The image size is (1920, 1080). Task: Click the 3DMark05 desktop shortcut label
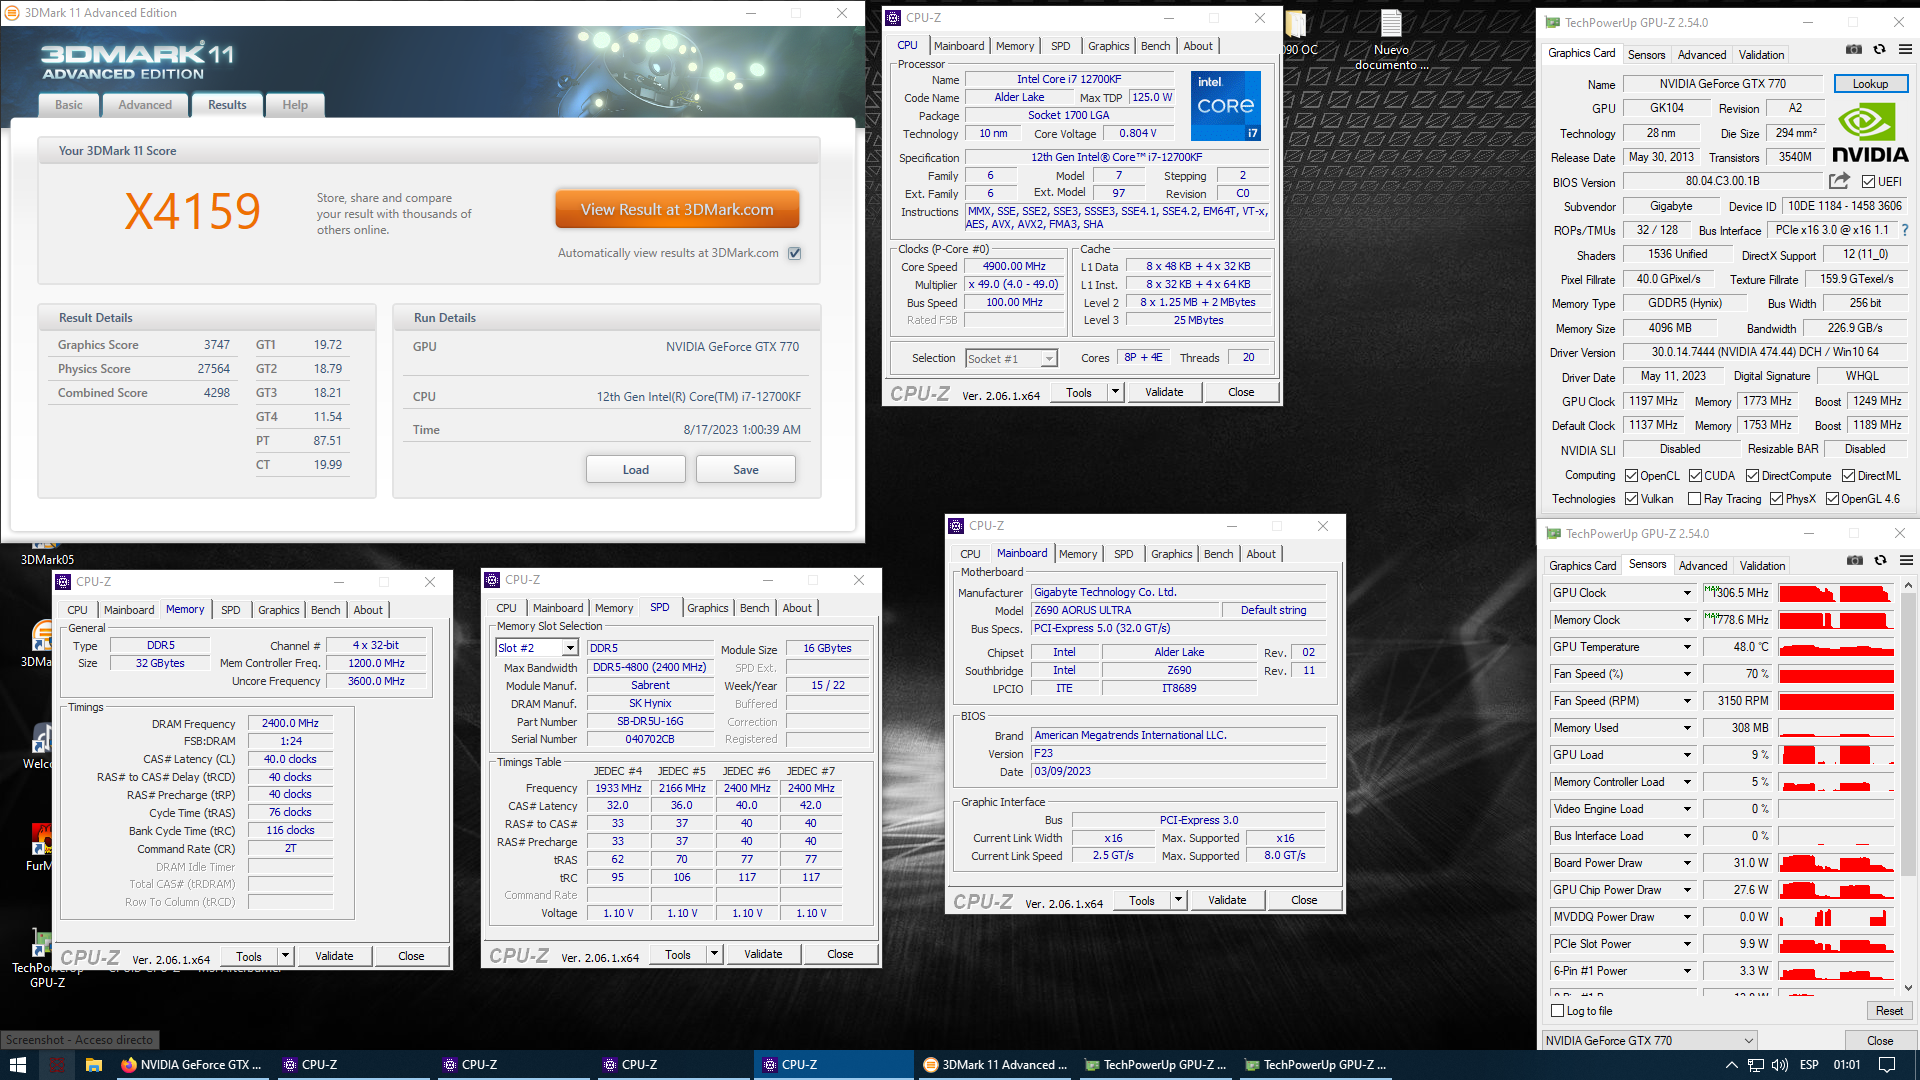47,559
